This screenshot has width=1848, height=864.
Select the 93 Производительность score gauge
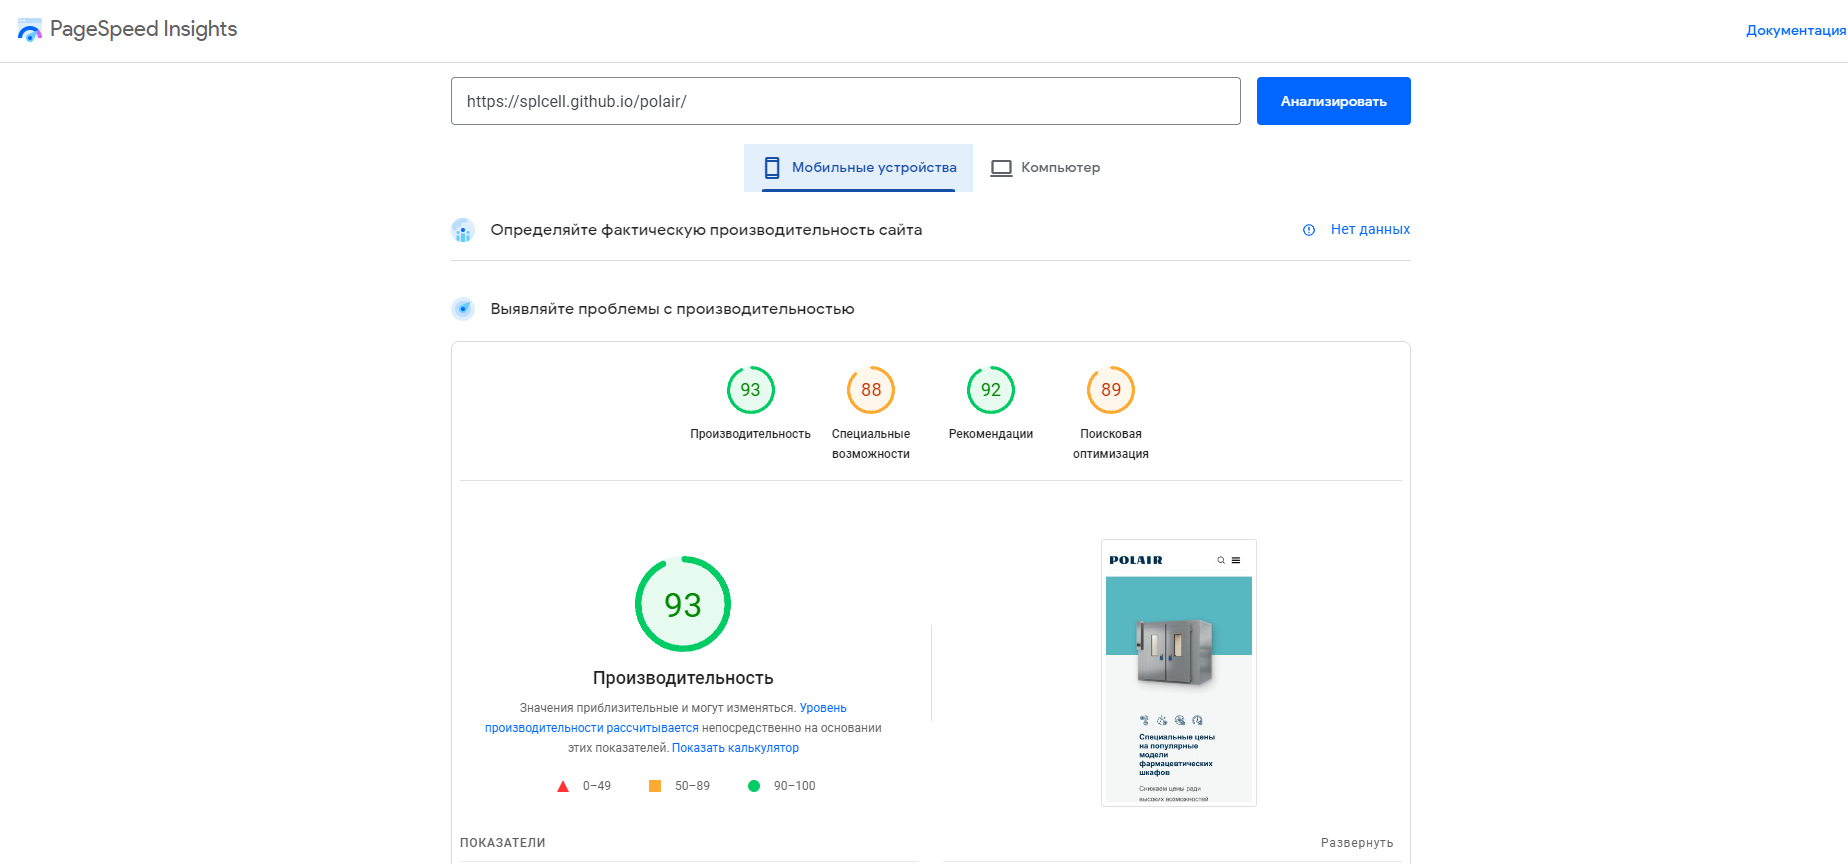[x=751, y=390]
